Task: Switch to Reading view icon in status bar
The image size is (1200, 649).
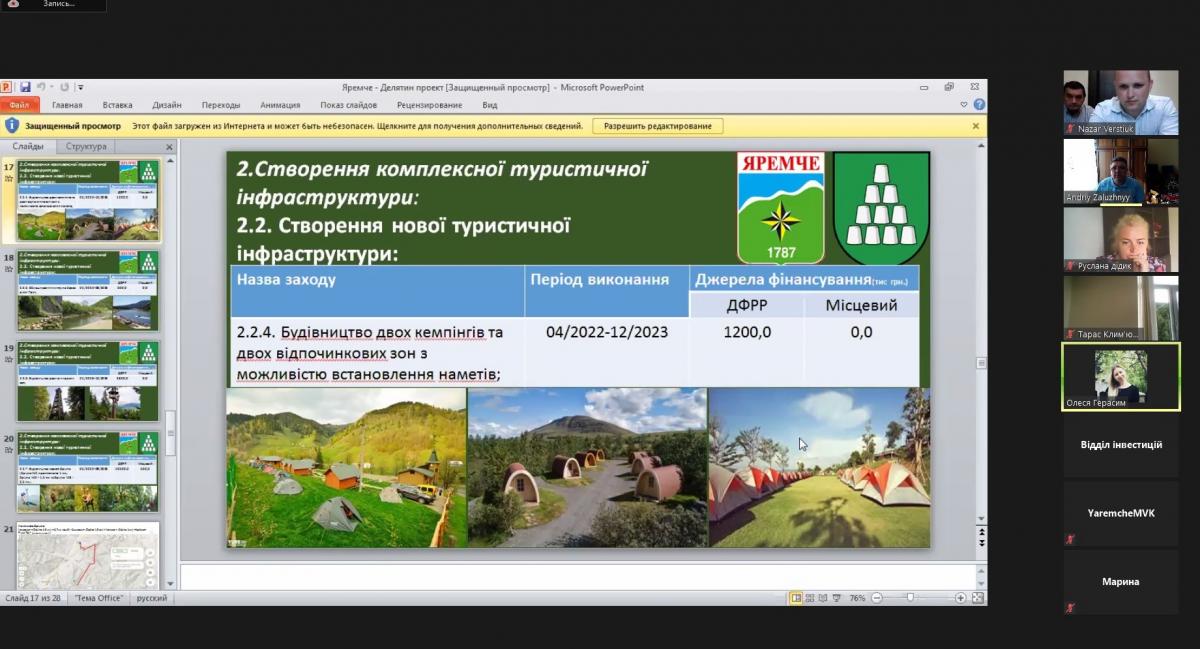Action: coord(824,598)
